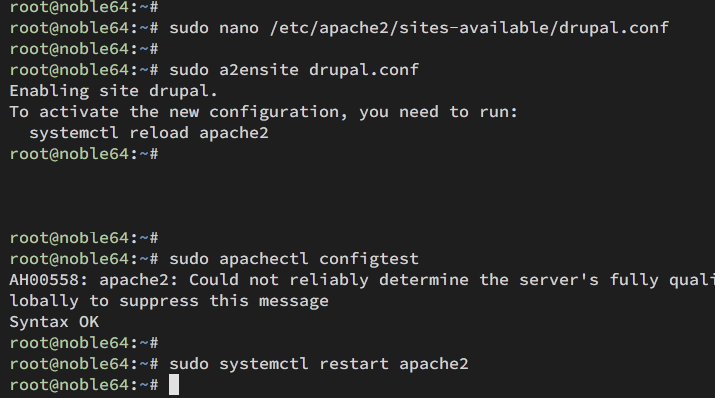The width and height of the screenshot is (715, 398).
Task: Click the AH00558 warning message line
Action: point(362,280)
